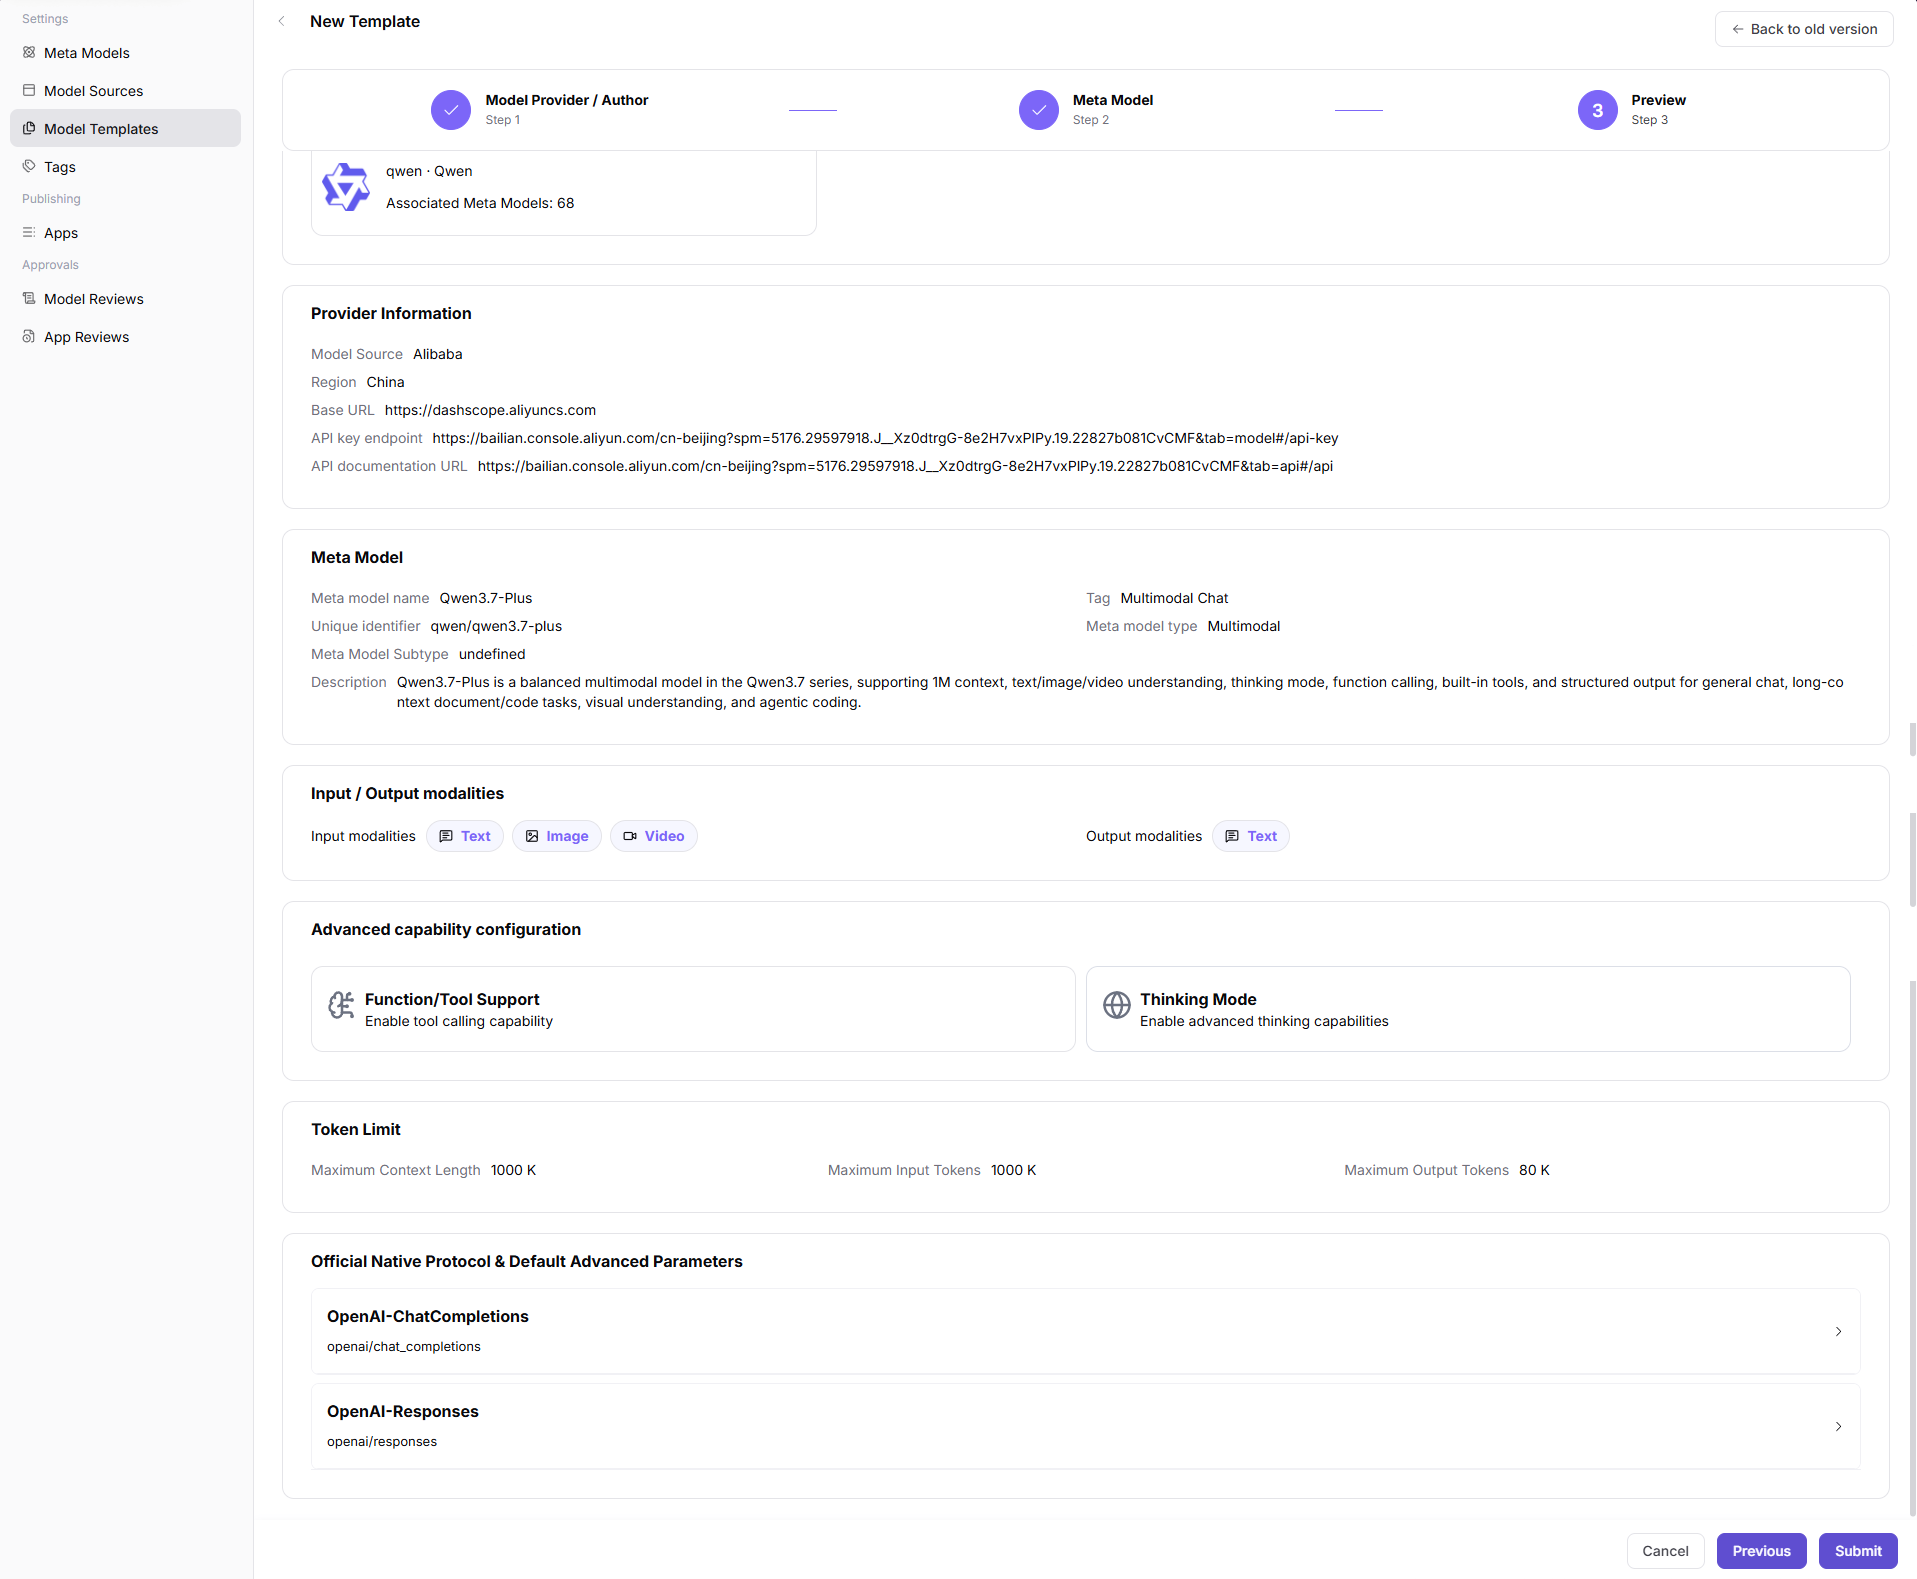Click the Model Templates sidebar icon
1917x1579 pixels.
pyautogui.click(x=29, y=128)
